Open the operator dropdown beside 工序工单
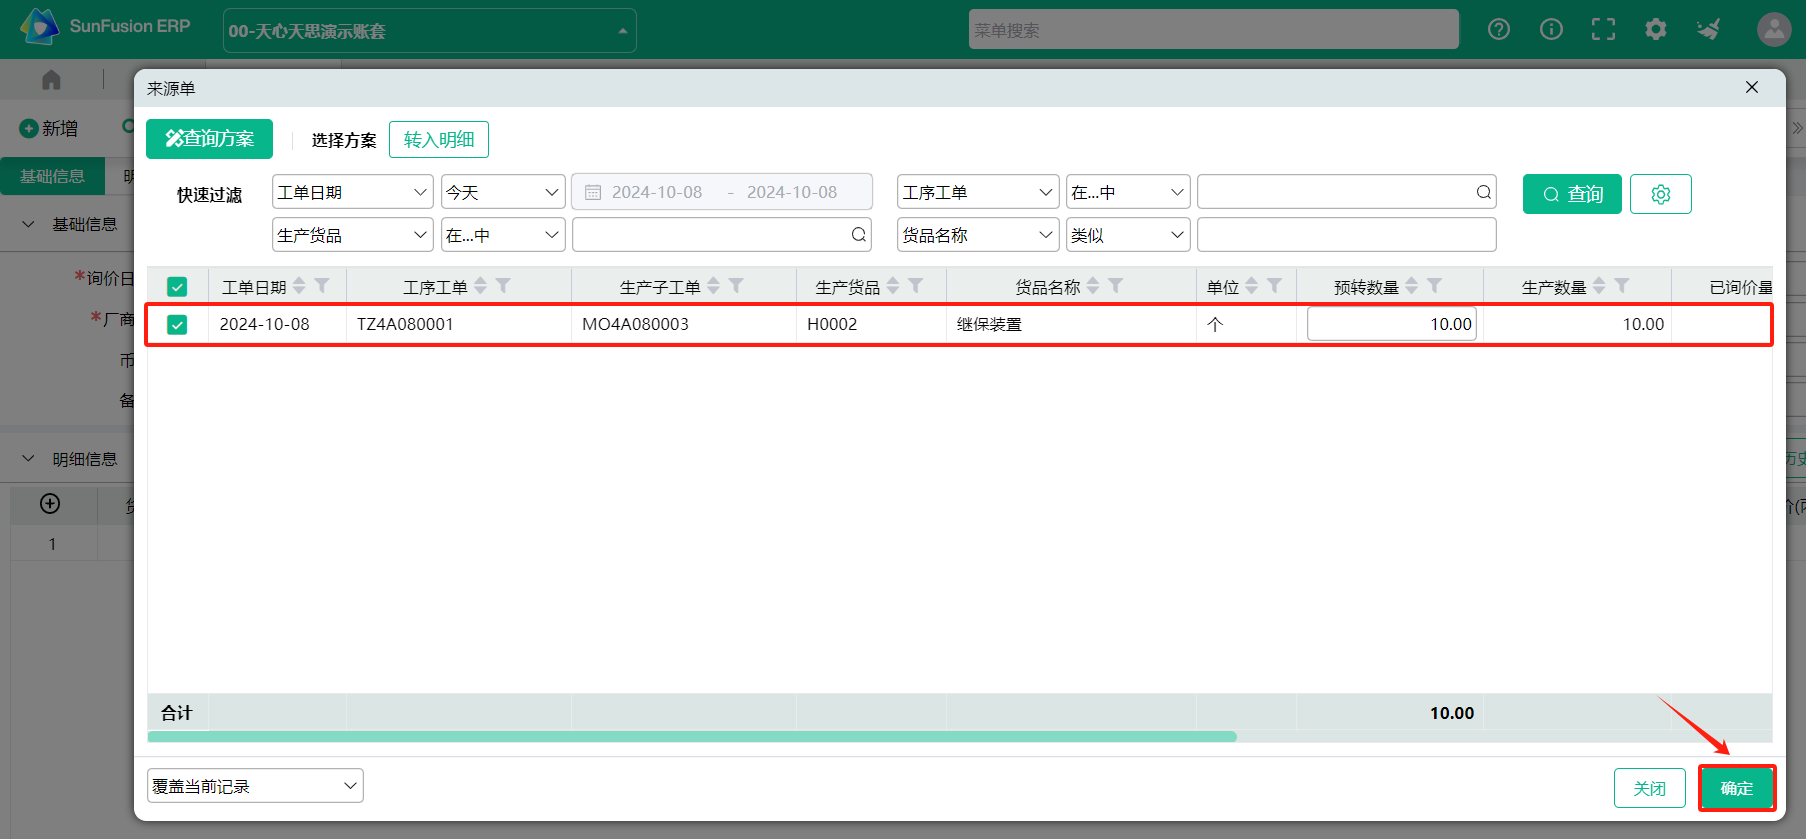Viewport: 1806px width, 839px height. tap(1128, 192)
